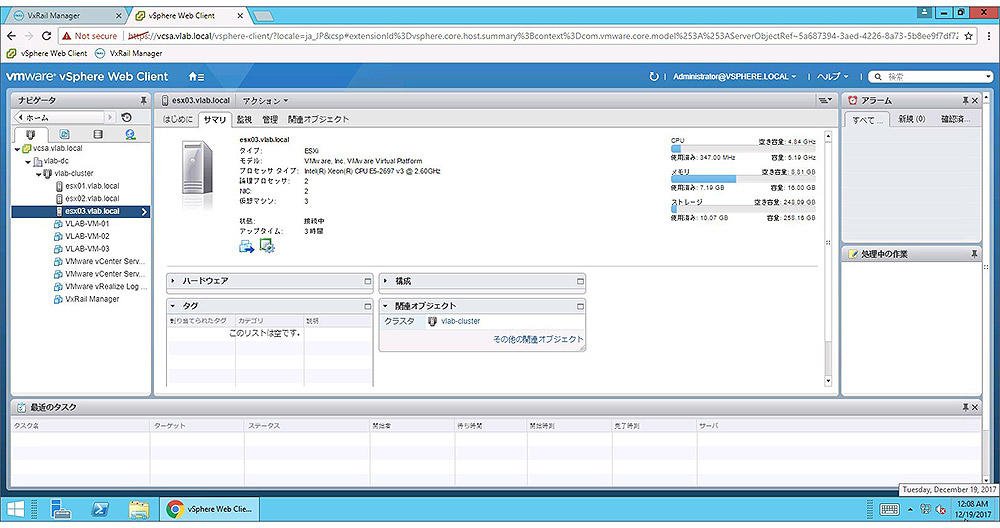Switch to Getting Started tab
This screenshot has height=528, width=1000.
(x=178, y=119)
